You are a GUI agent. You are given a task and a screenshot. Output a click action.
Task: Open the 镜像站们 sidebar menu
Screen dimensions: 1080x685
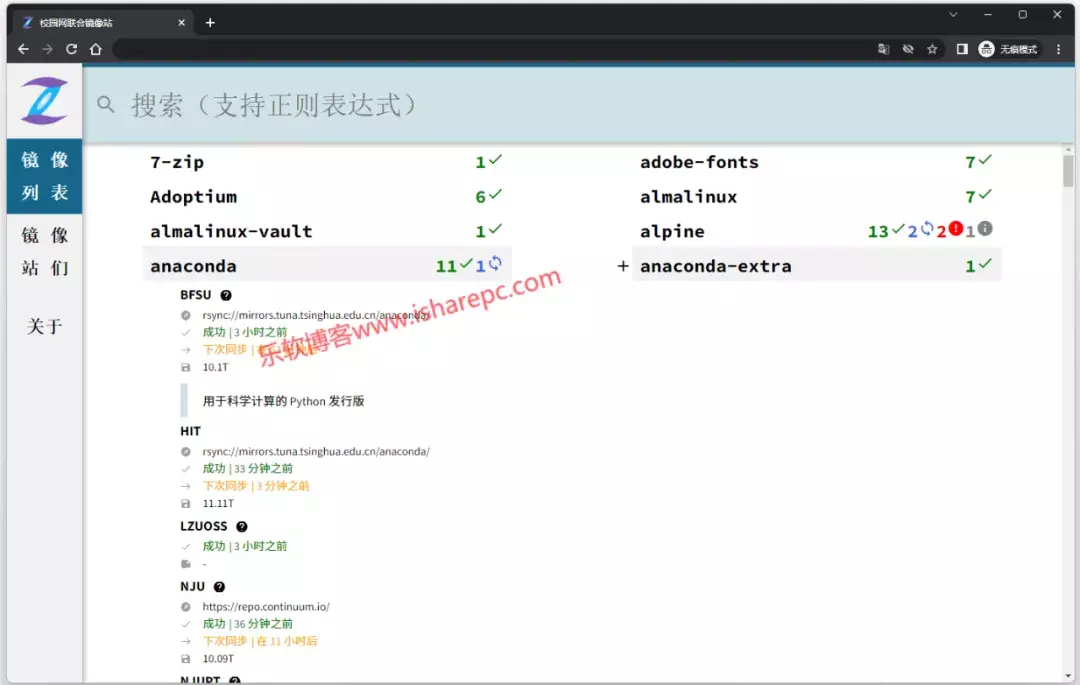point(44,251)
